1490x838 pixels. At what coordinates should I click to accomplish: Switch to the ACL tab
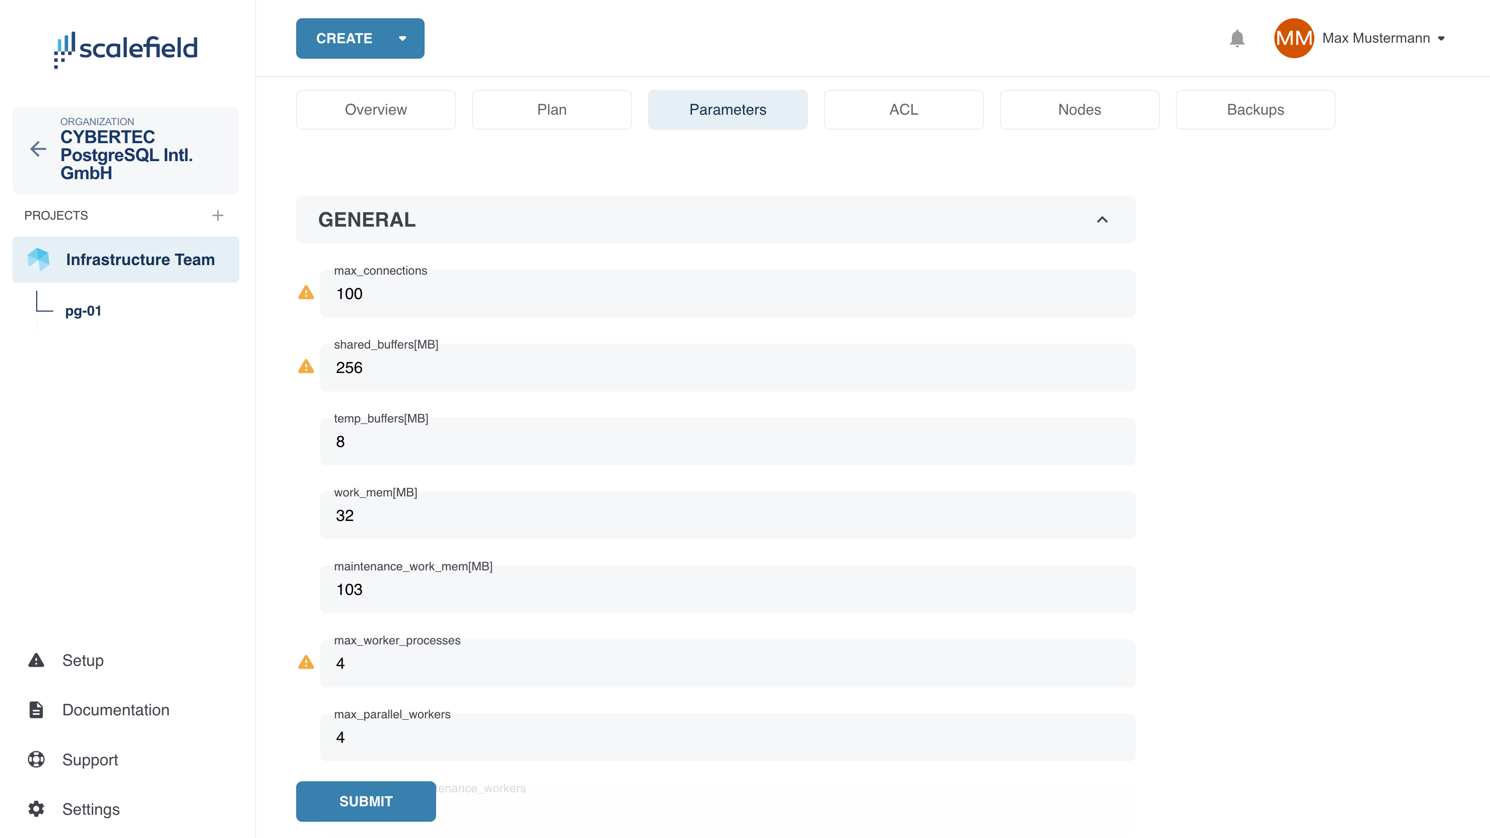(903, 109)
